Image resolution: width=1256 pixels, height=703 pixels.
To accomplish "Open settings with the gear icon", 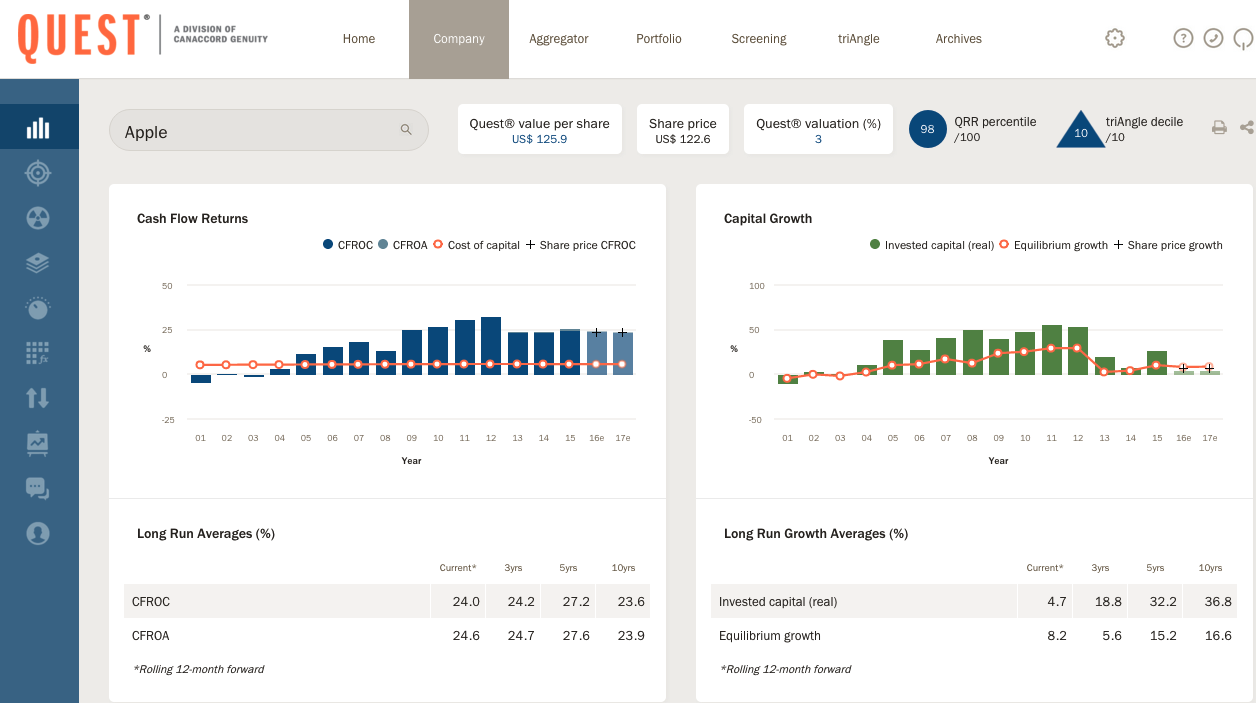I will click(1115, 38).
